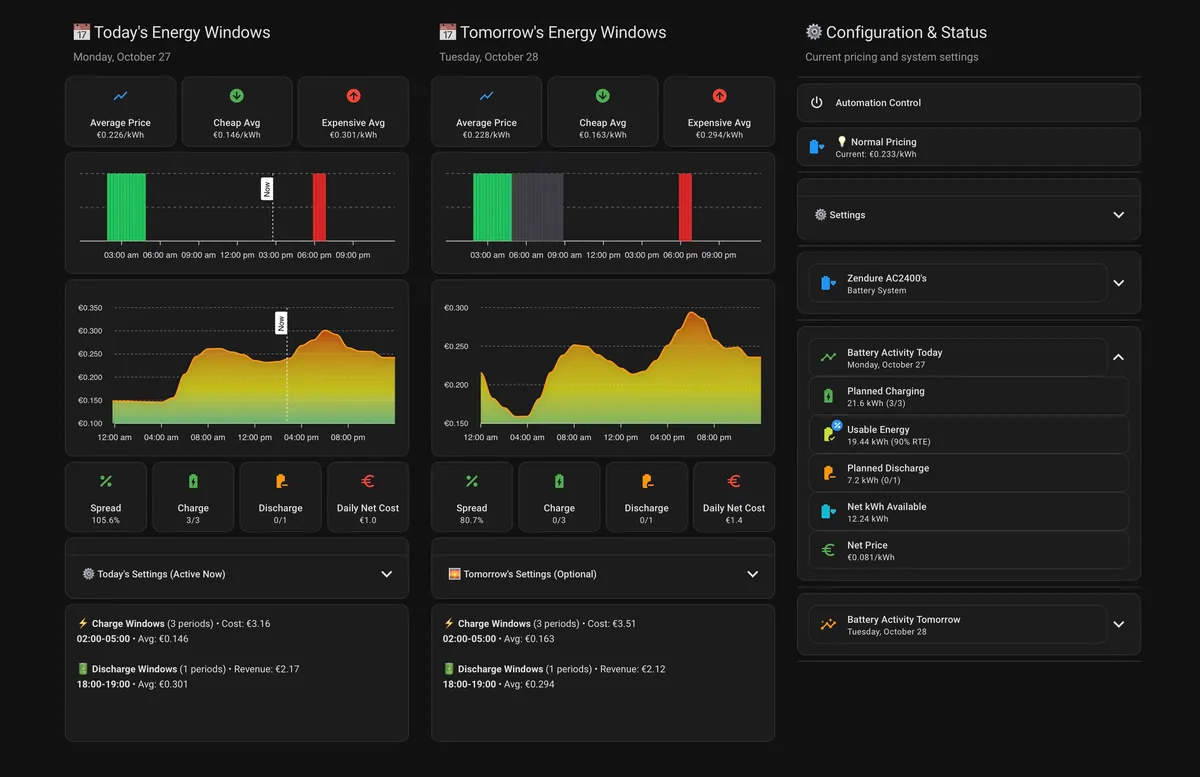Click the Normal Pricing battery heart icon

pos(816,147)
